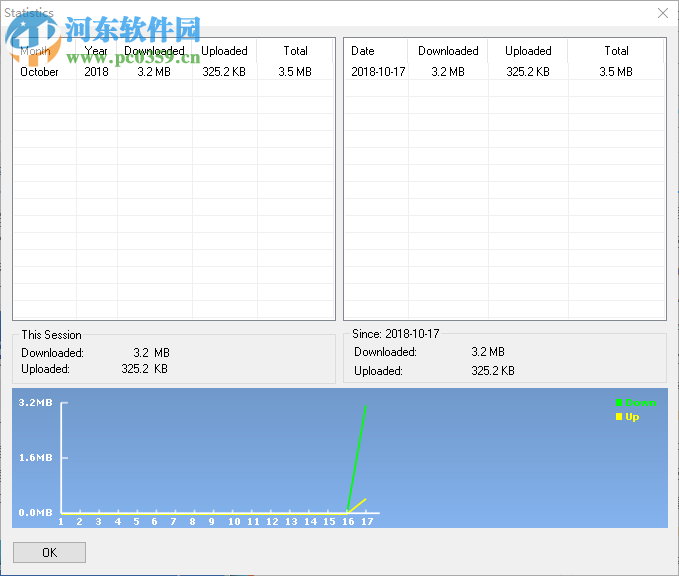
Task: Sort monthly table by Year column
Action: pos(96,51)
